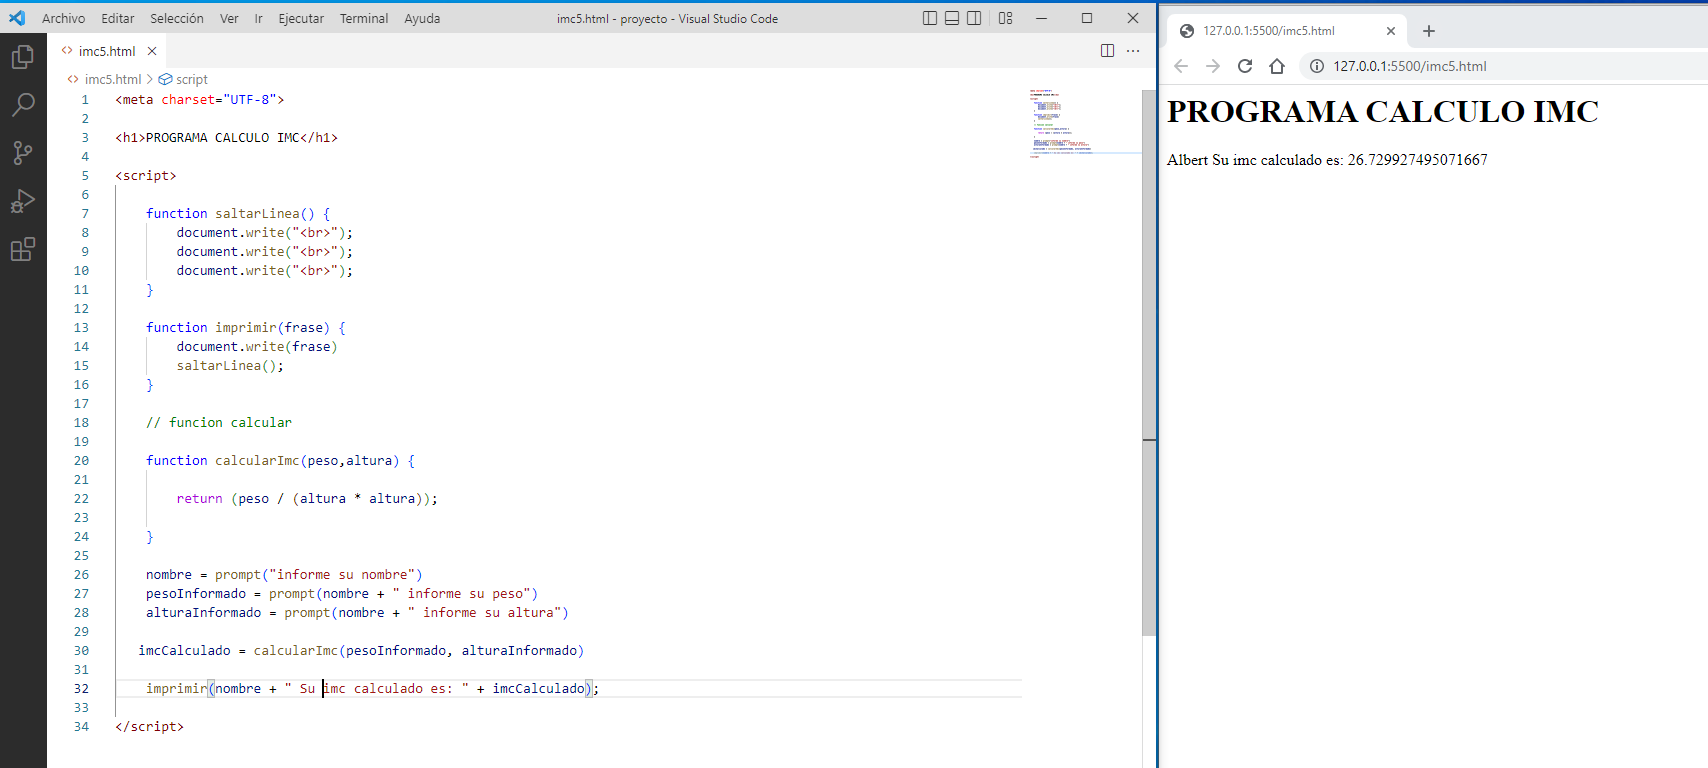Click the VS Code logo icon
This screenshot has width=1708, height=768.
pos(17,18)
